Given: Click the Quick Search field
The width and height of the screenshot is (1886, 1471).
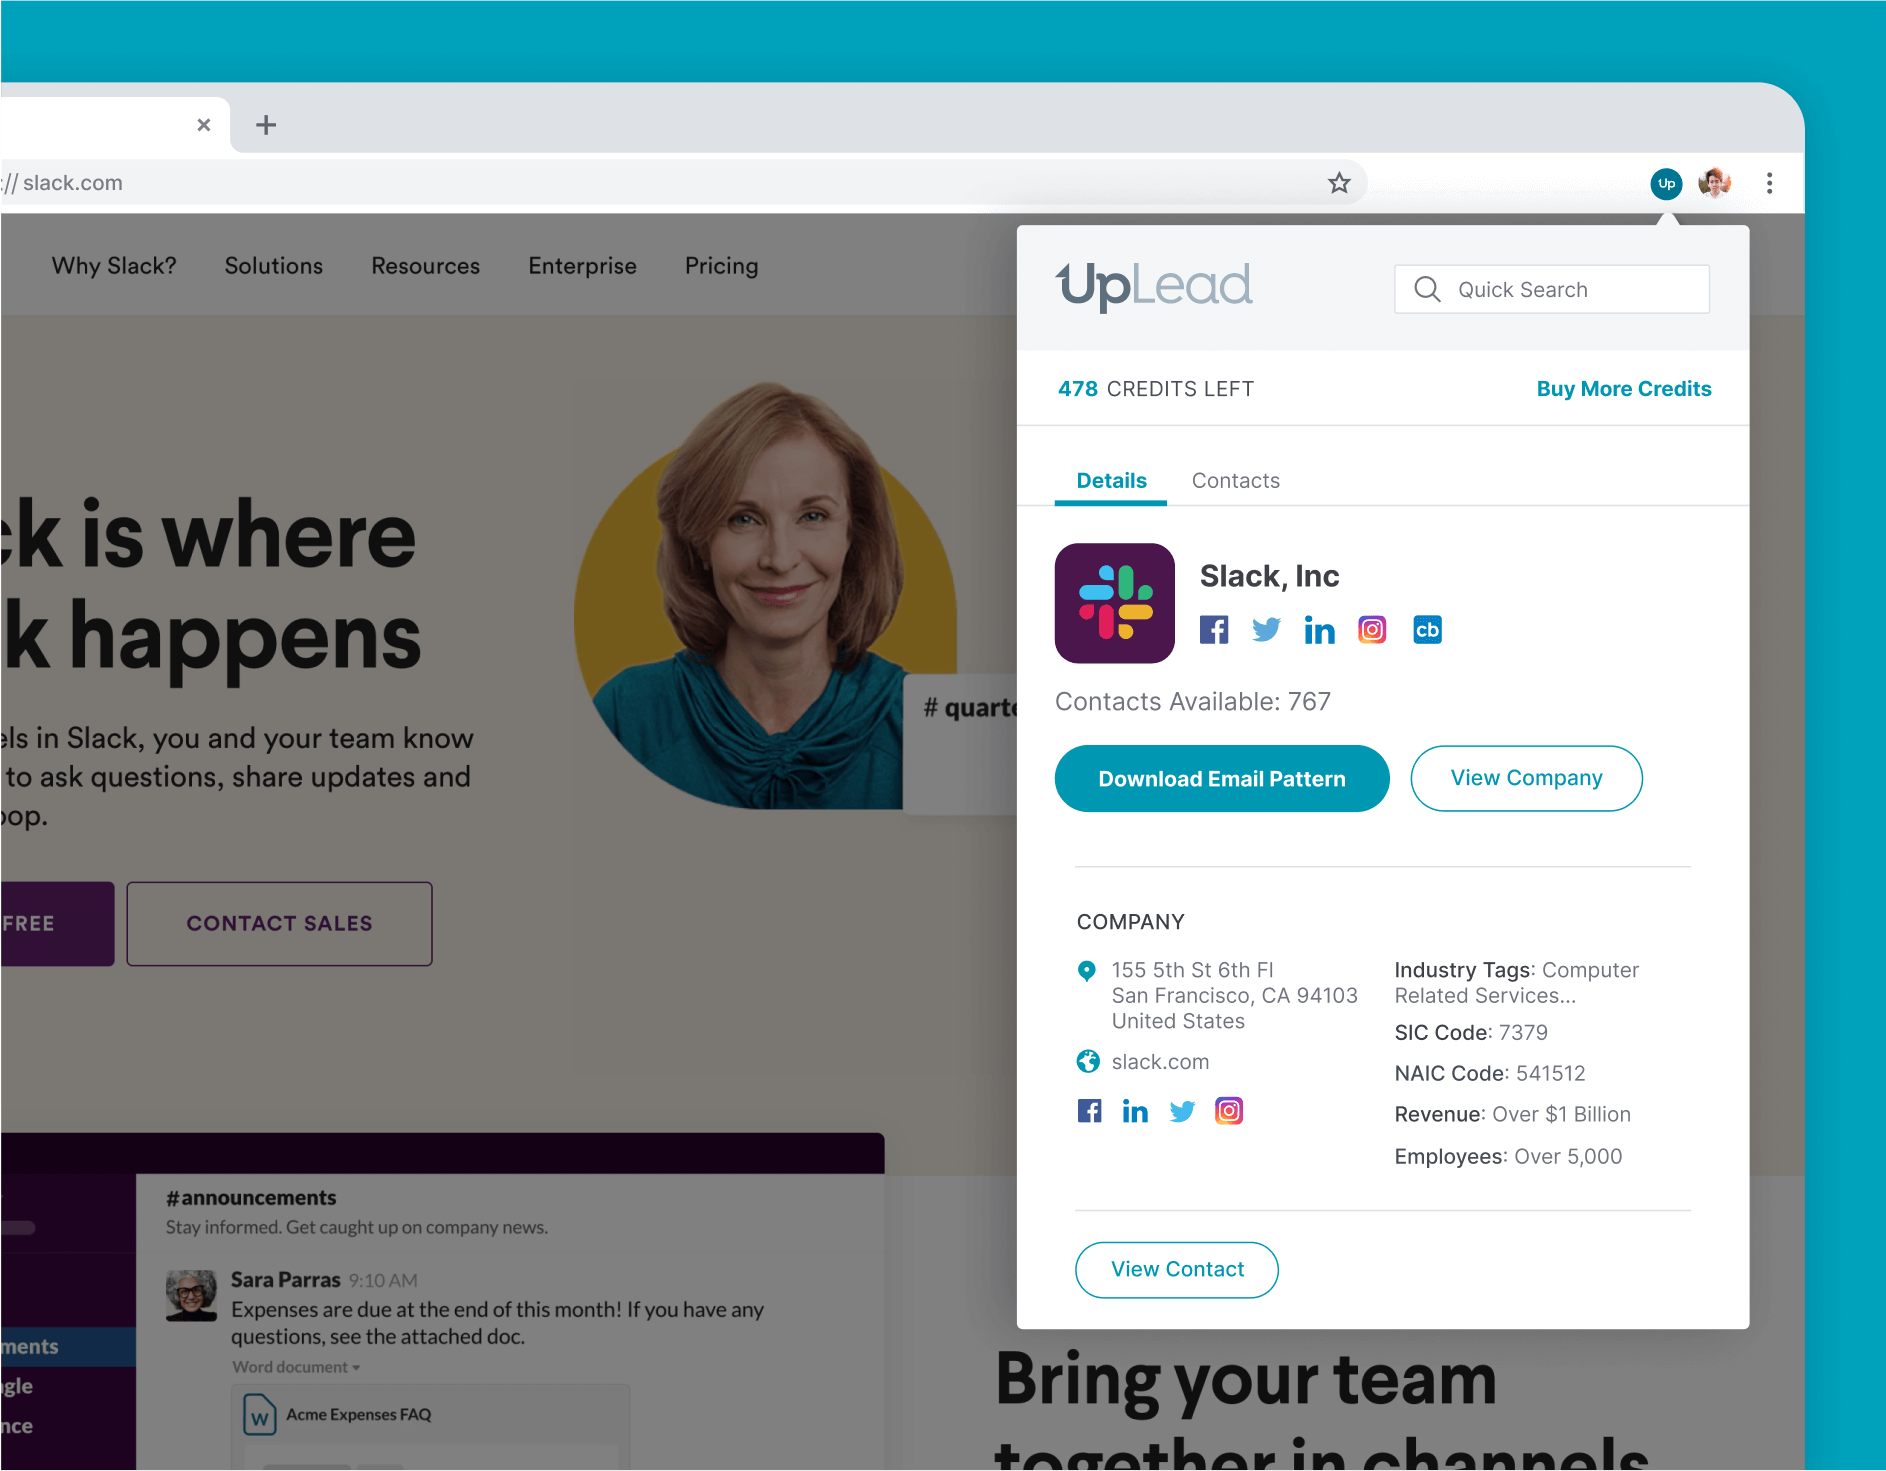Looking at the screenshot, I should coord(1552,289).
